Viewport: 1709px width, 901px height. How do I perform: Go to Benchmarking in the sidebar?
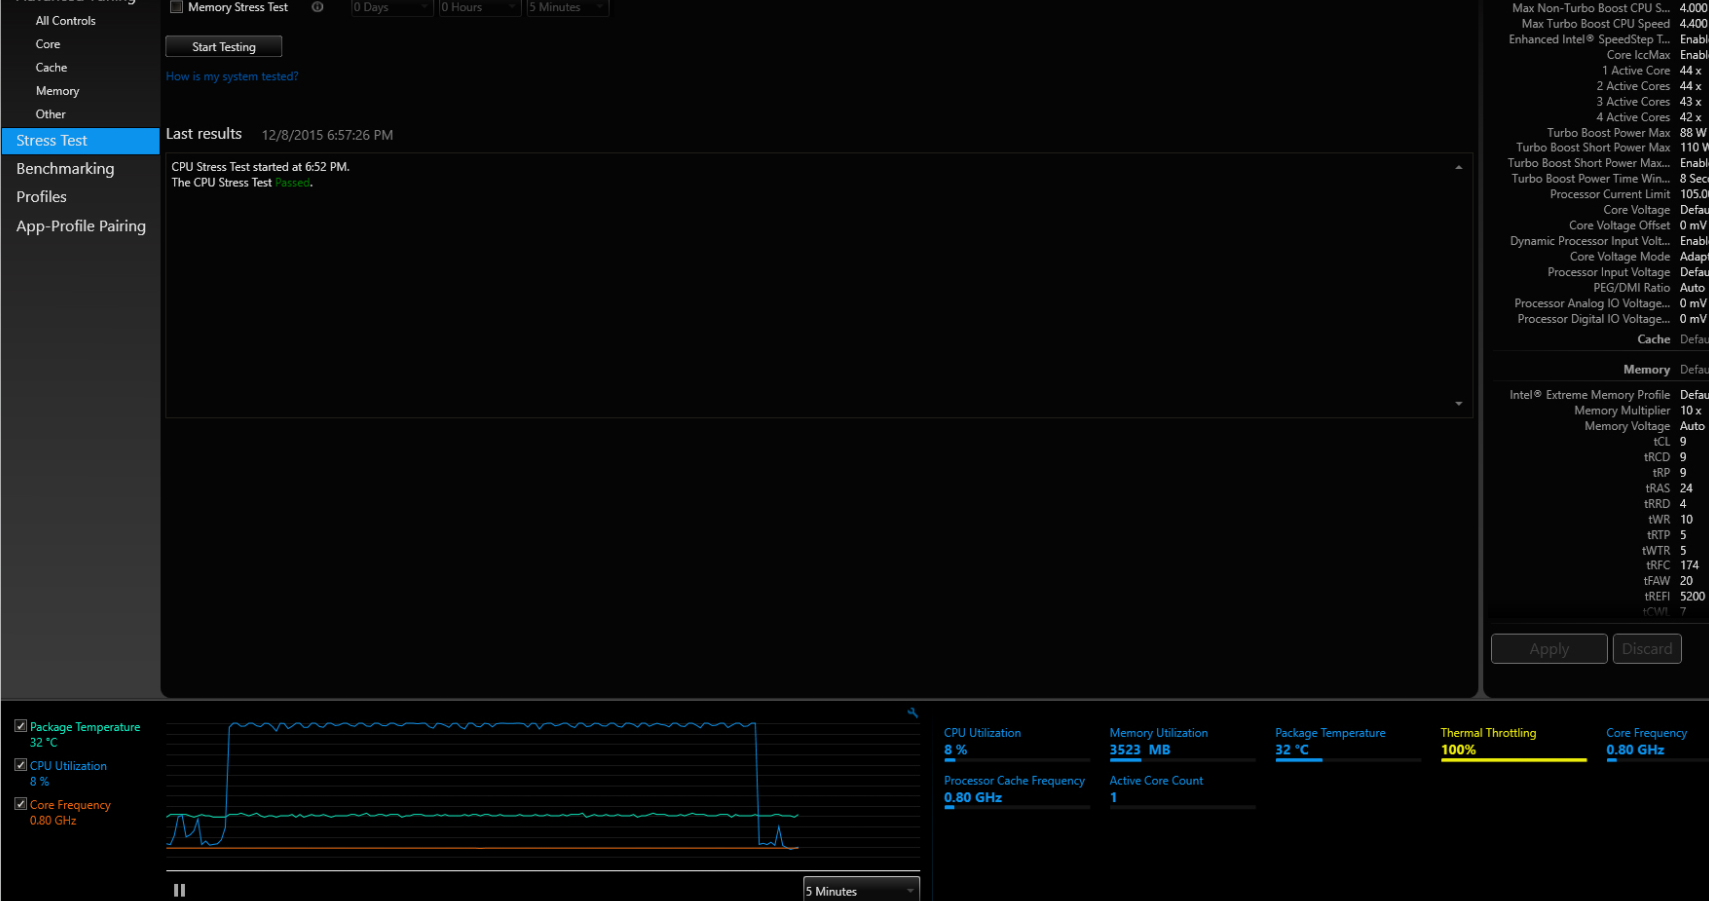(x=65, y=169)
